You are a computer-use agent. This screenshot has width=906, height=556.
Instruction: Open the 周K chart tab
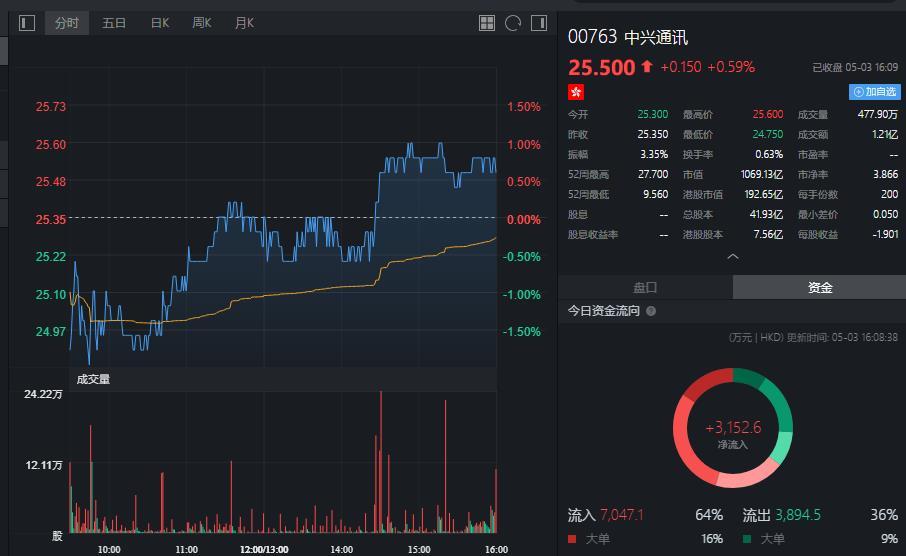tap(202, 23)
